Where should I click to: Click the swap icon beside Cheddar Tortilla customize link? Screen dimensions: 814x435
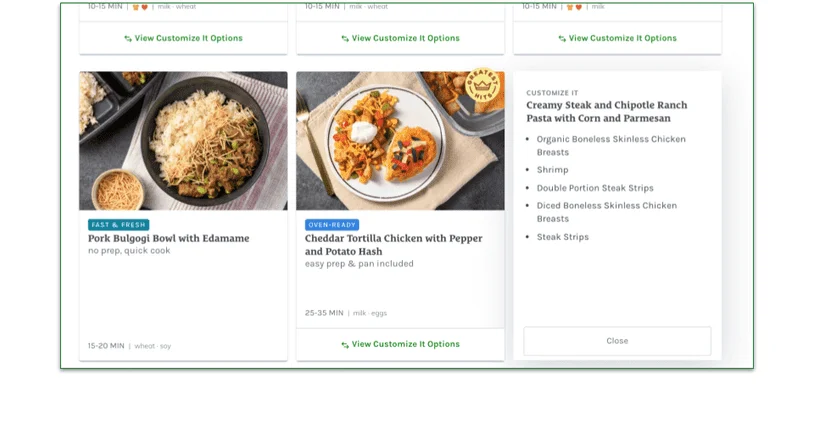345,345
